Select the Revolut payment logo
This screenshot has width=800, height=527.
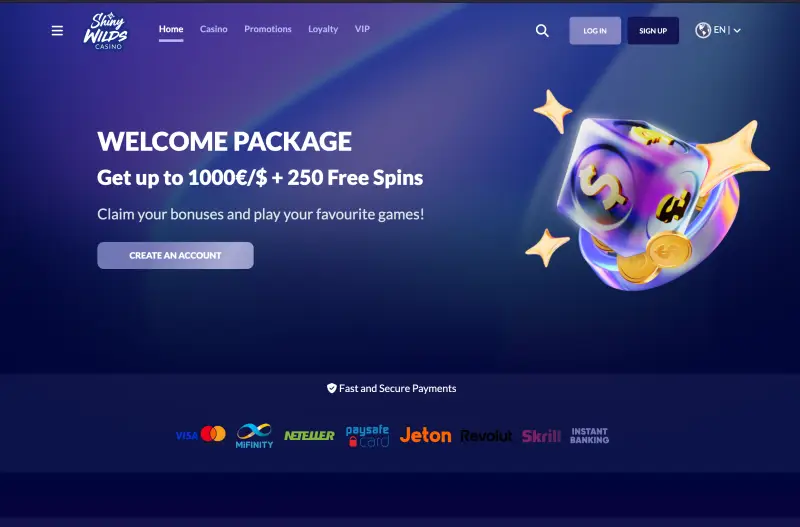[x=486, y=436]
